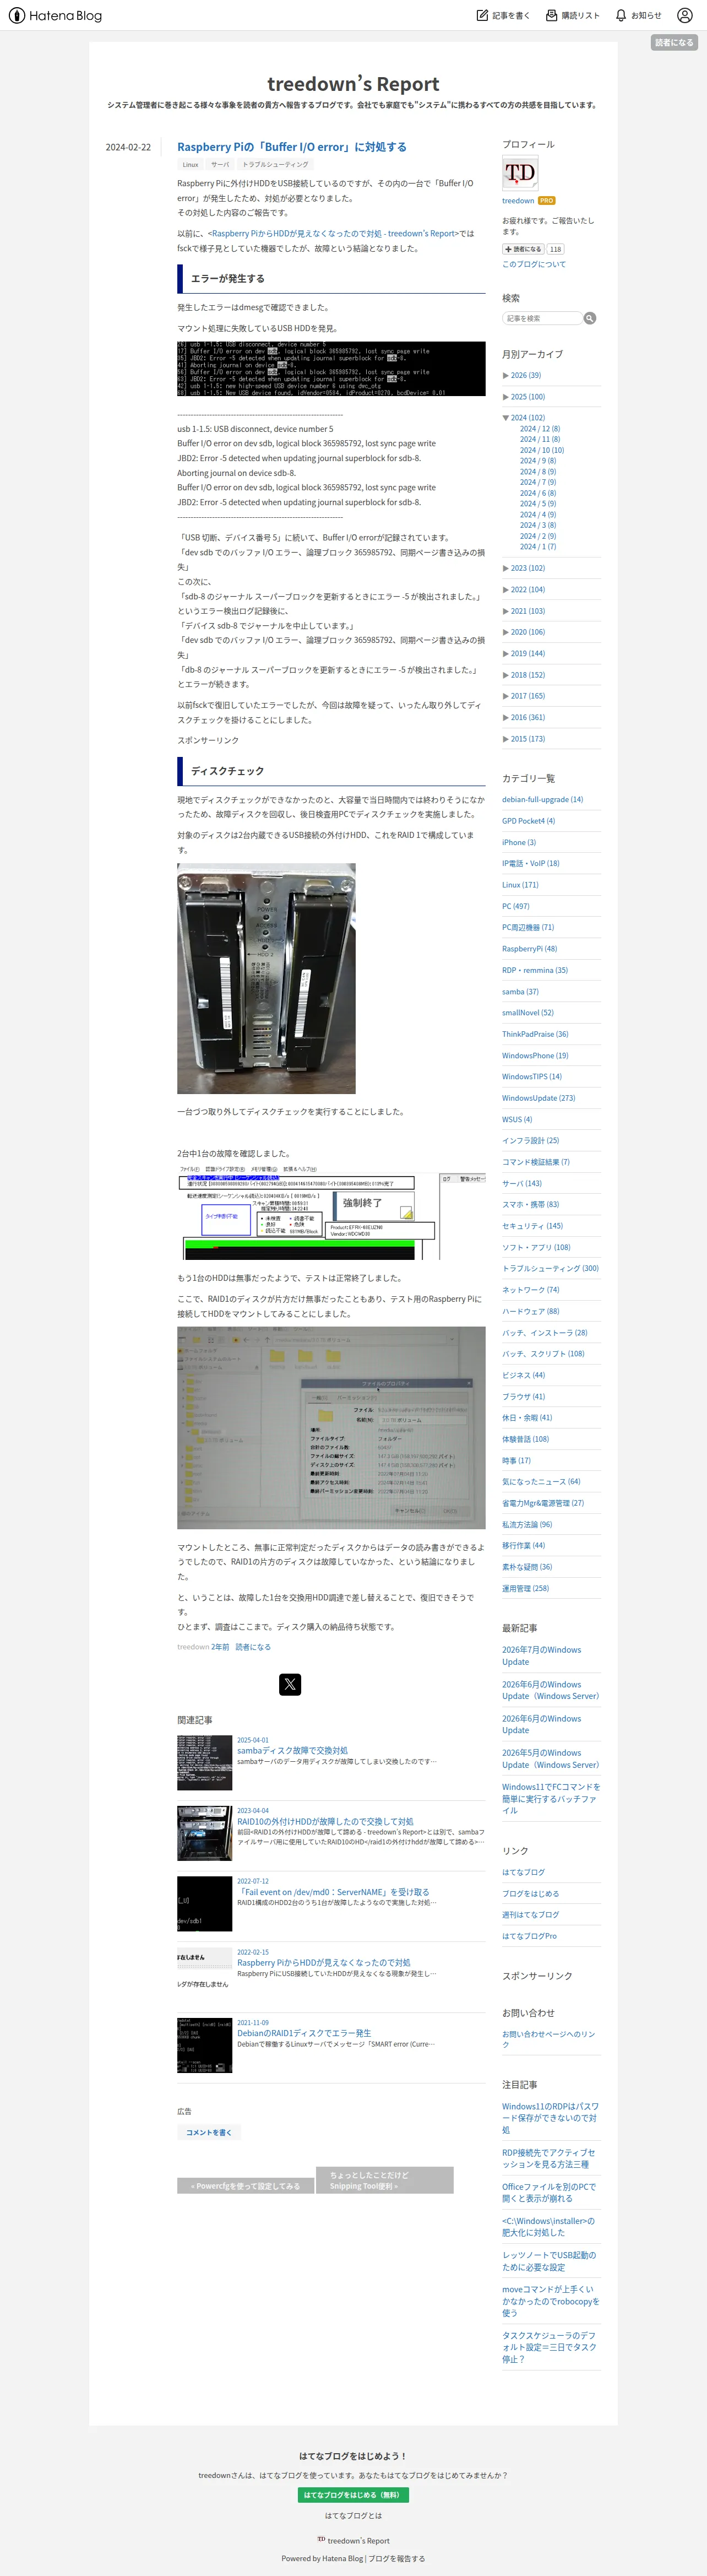Expand the 2020 (106) archive year
The image size is (707, 2576).
505,632
